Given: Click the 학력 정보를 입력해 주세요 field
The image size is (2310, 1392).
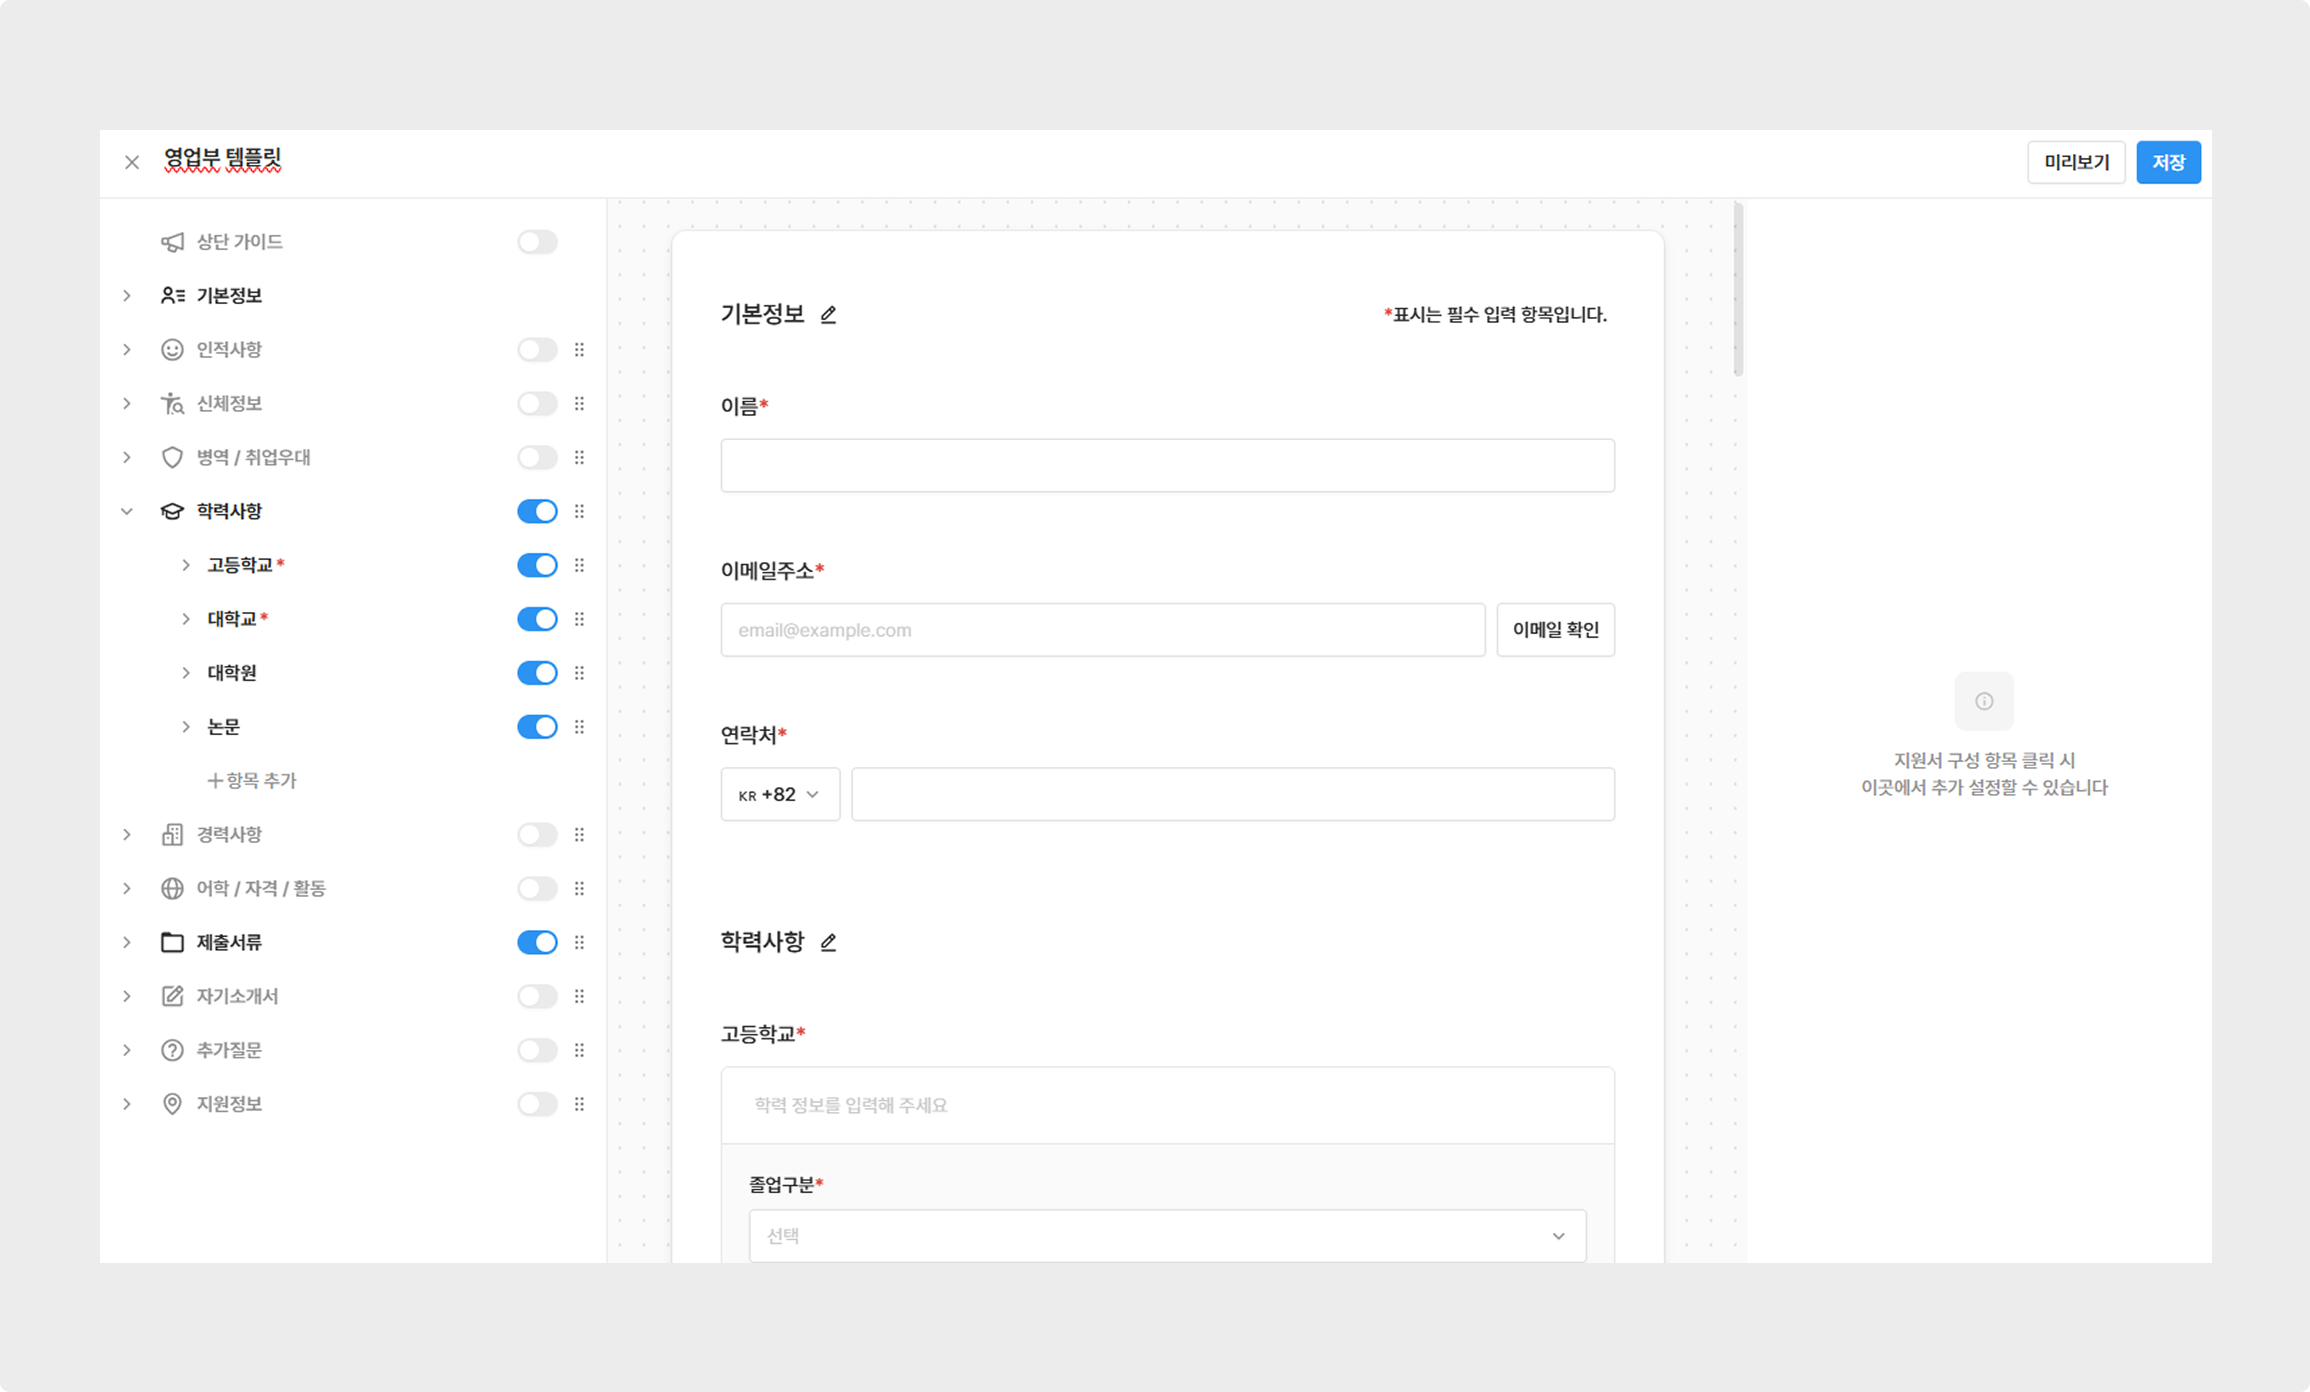Looking at the screenshot, I should click(x=1167, y=1106).
